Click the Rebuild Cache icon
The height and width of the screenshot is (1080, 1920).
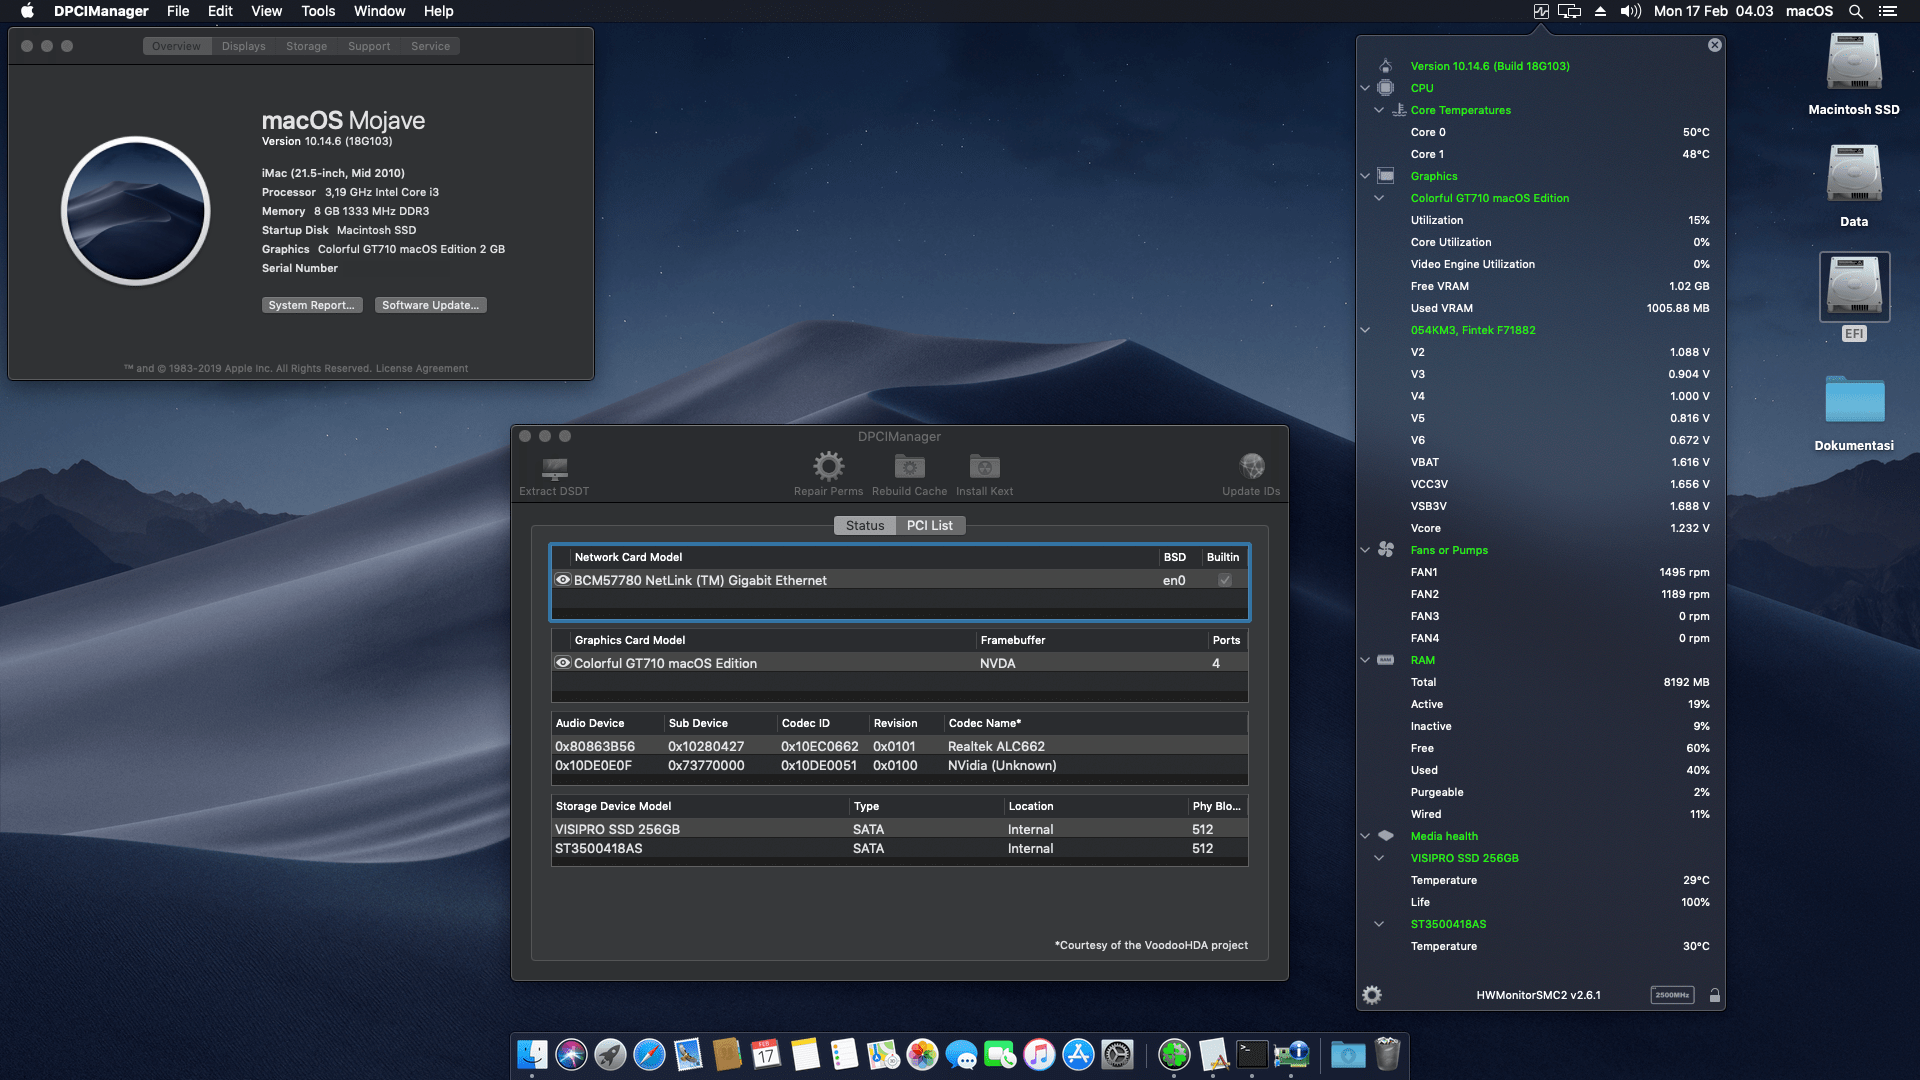tap(909, 466)
